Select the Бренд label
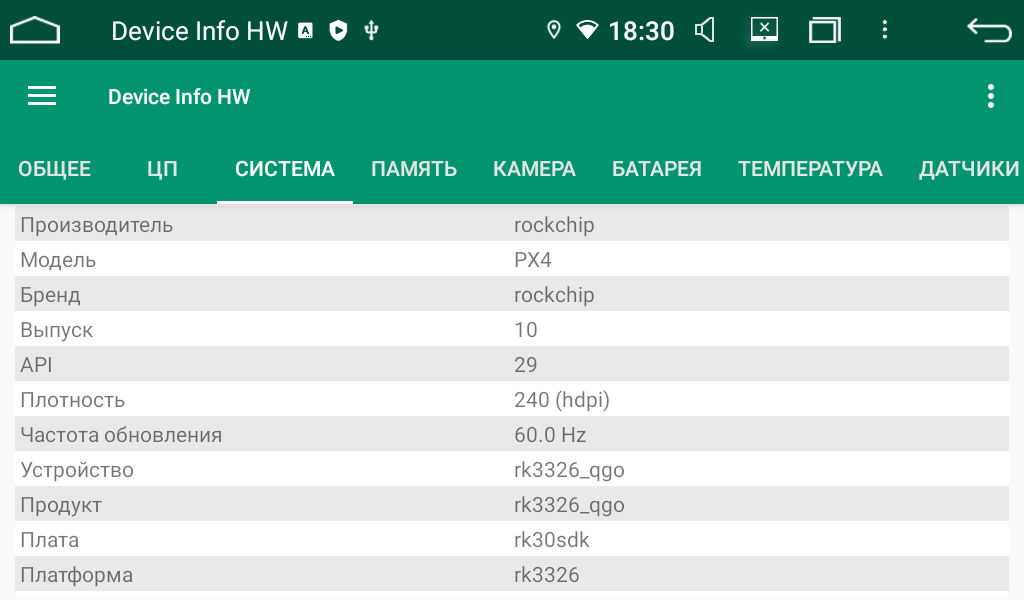The image size is (1024, 600). point(50,295)
